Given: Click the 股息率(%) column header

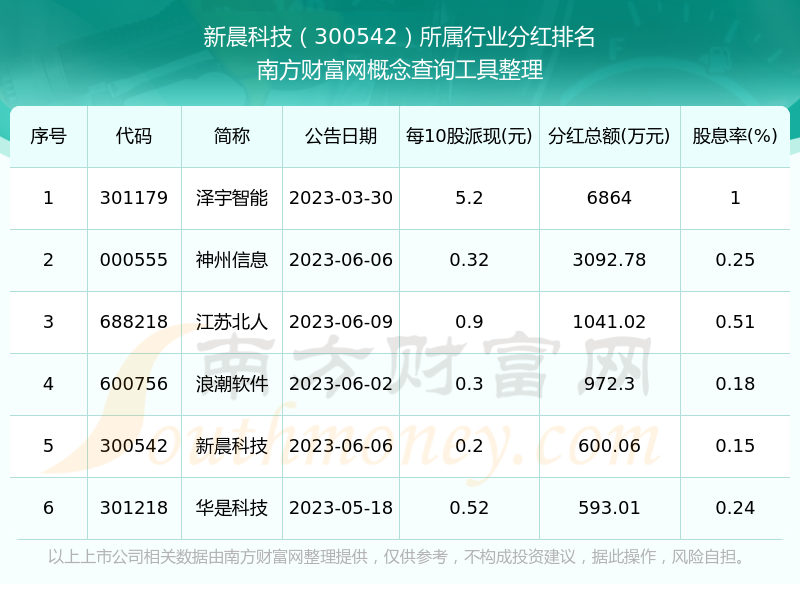Looking at the screenshot, I should coord(735,136).
